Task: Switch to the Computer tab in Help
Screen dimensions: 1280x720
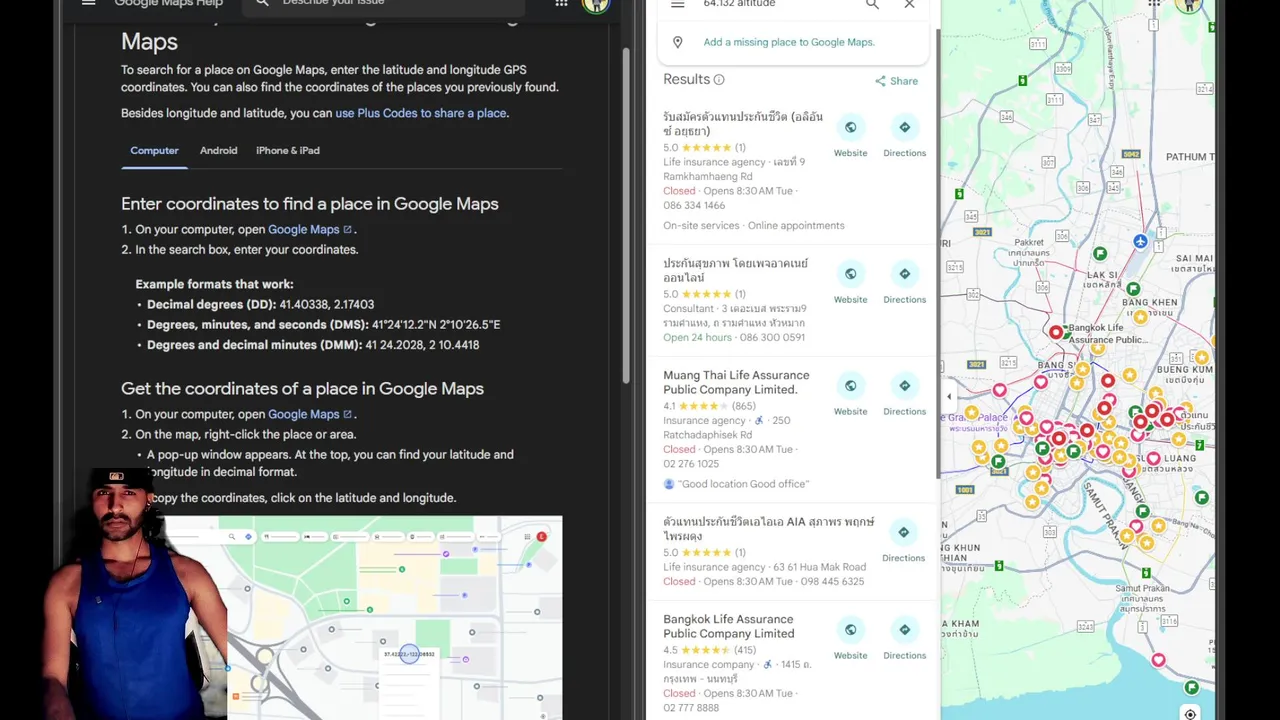Action: tap(154, 151)
